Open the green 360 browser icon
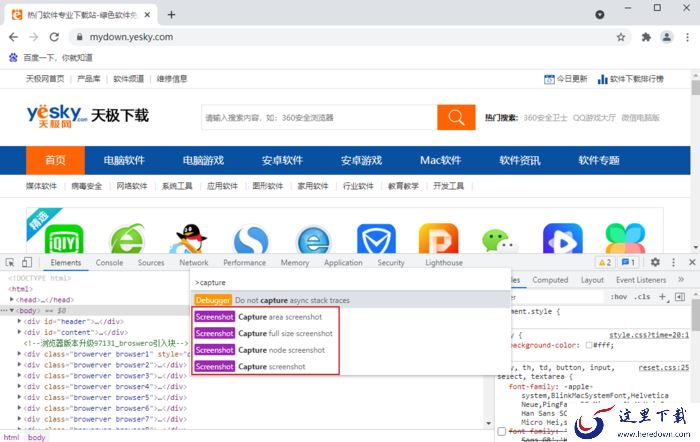Screen dimensions: 700x442 tap(127, 239)
